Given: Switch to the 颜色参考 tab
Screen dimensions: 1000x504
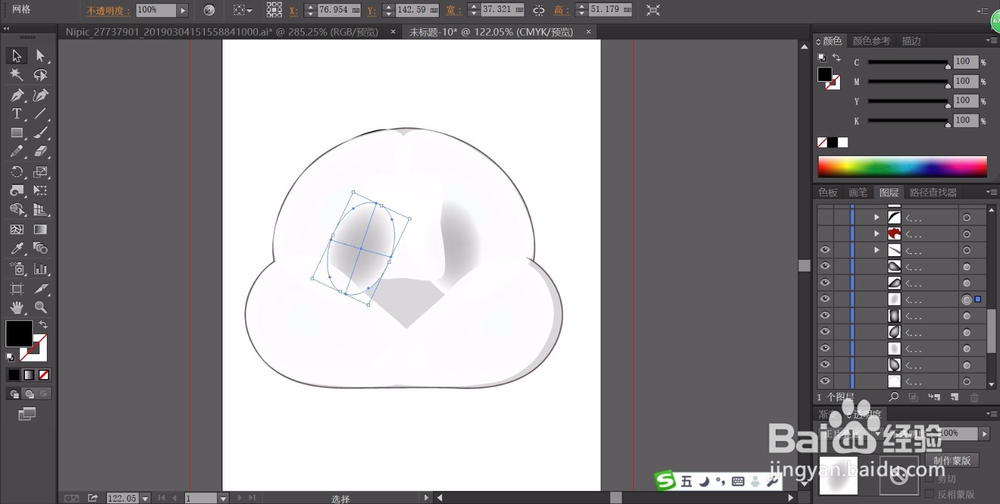Looking at the screenshot, I should pyautogui.click(x=871, y=41).
